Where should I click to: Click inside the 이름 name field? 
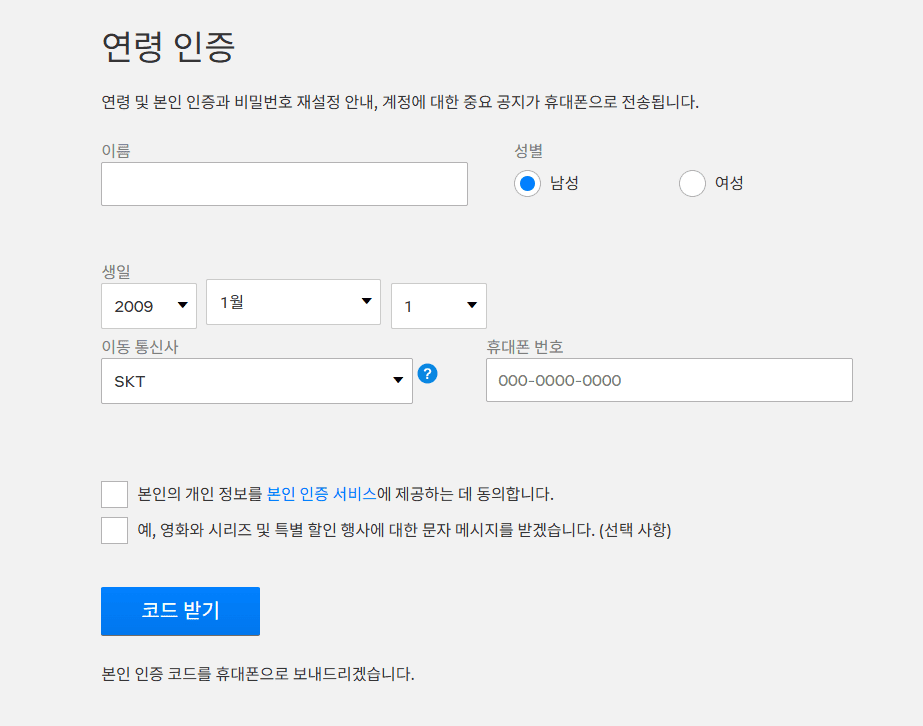click(283, 184)
